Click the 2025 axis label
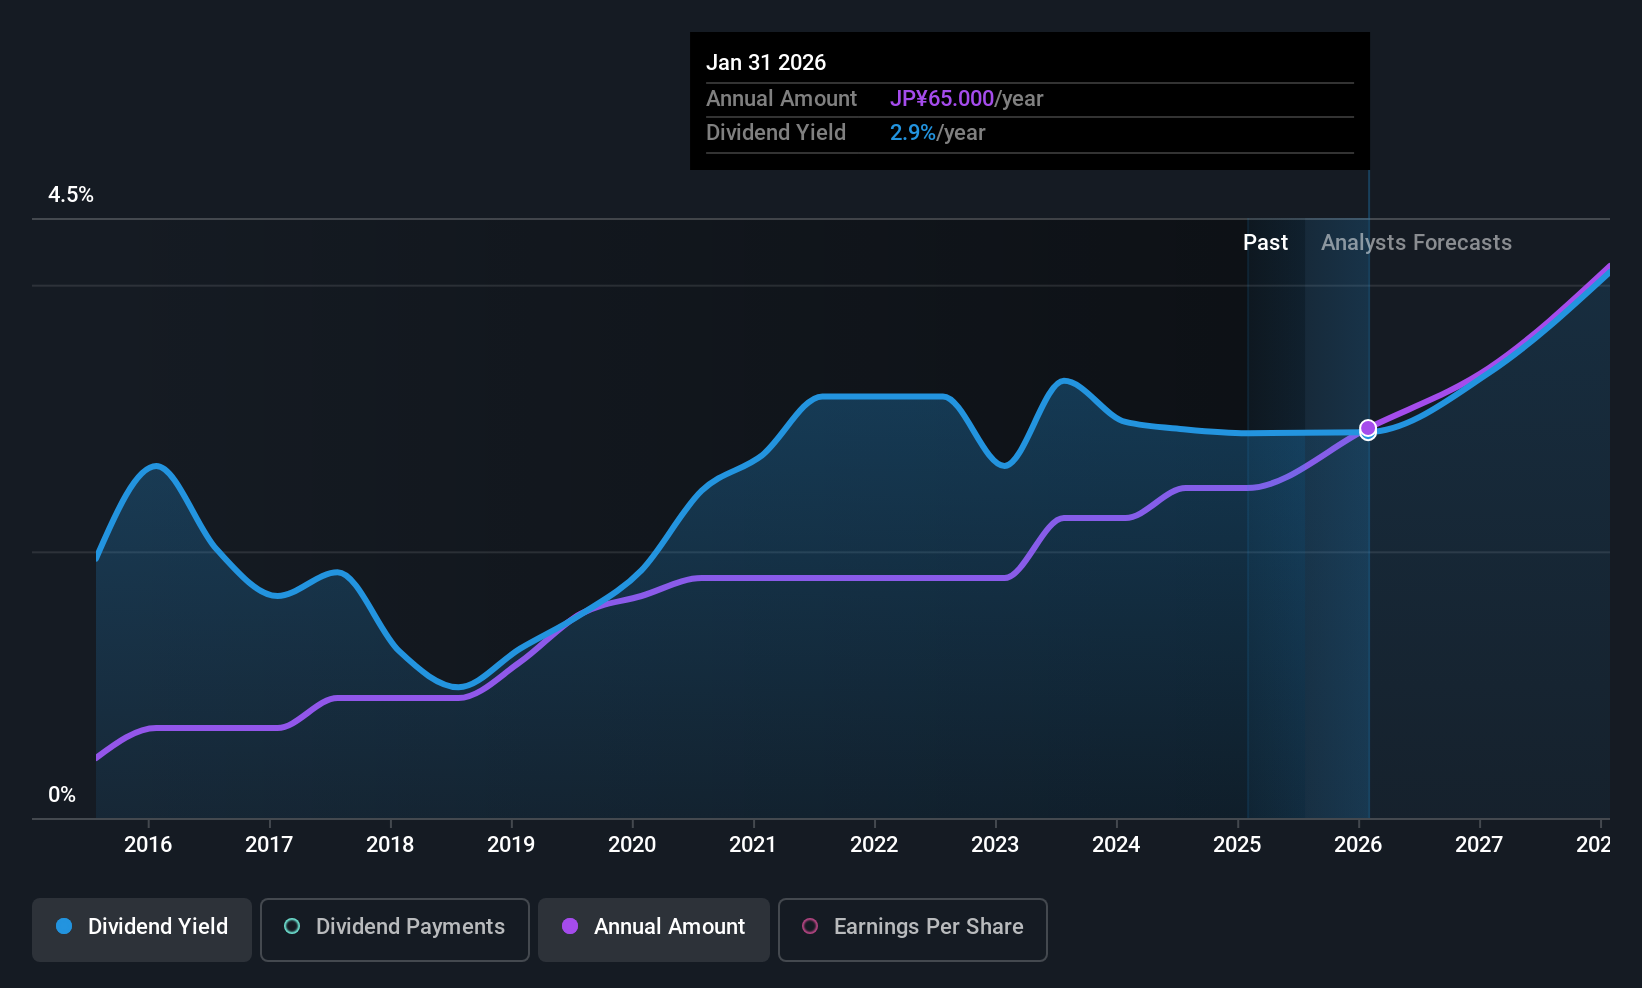 point(1237,845)
